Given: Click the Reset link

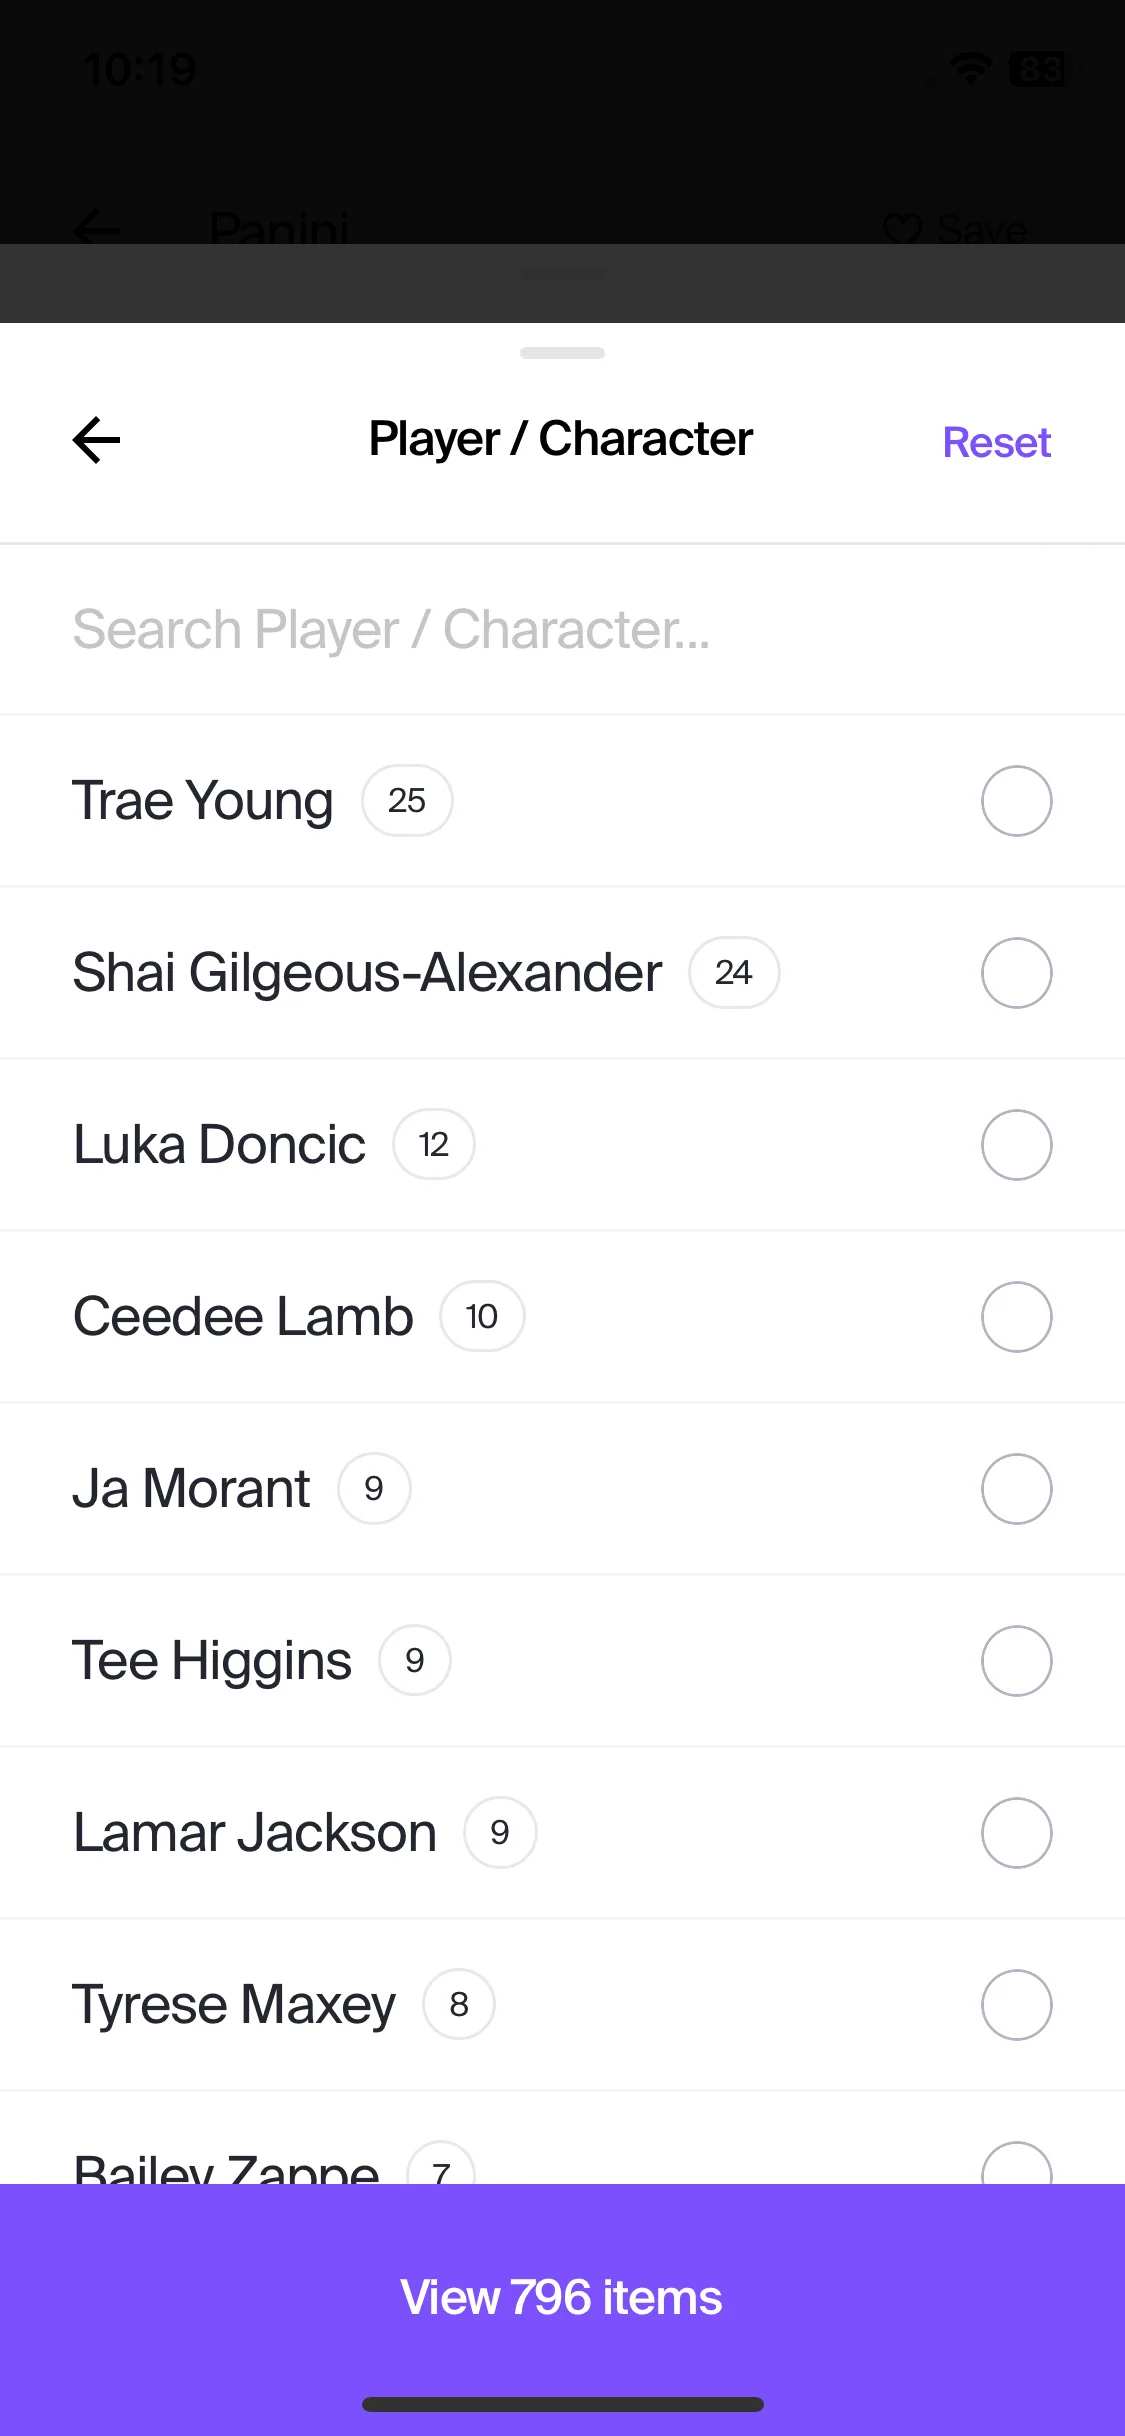Looking at the screenshot, I should click(997, 442).
